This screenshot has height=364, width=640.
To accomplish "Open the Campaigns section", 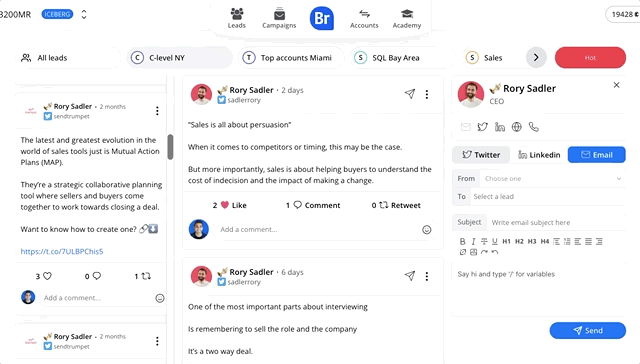I will tap(279, 18).
